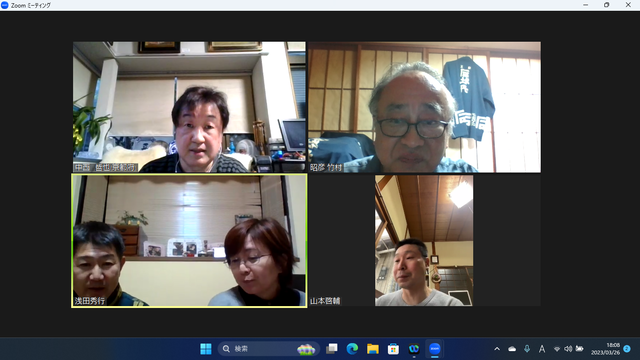Image resolution: width=640 pixels, height=360 pixels.
Task: Select the 浅田秀行 video tile
Action: pos(189,241)
